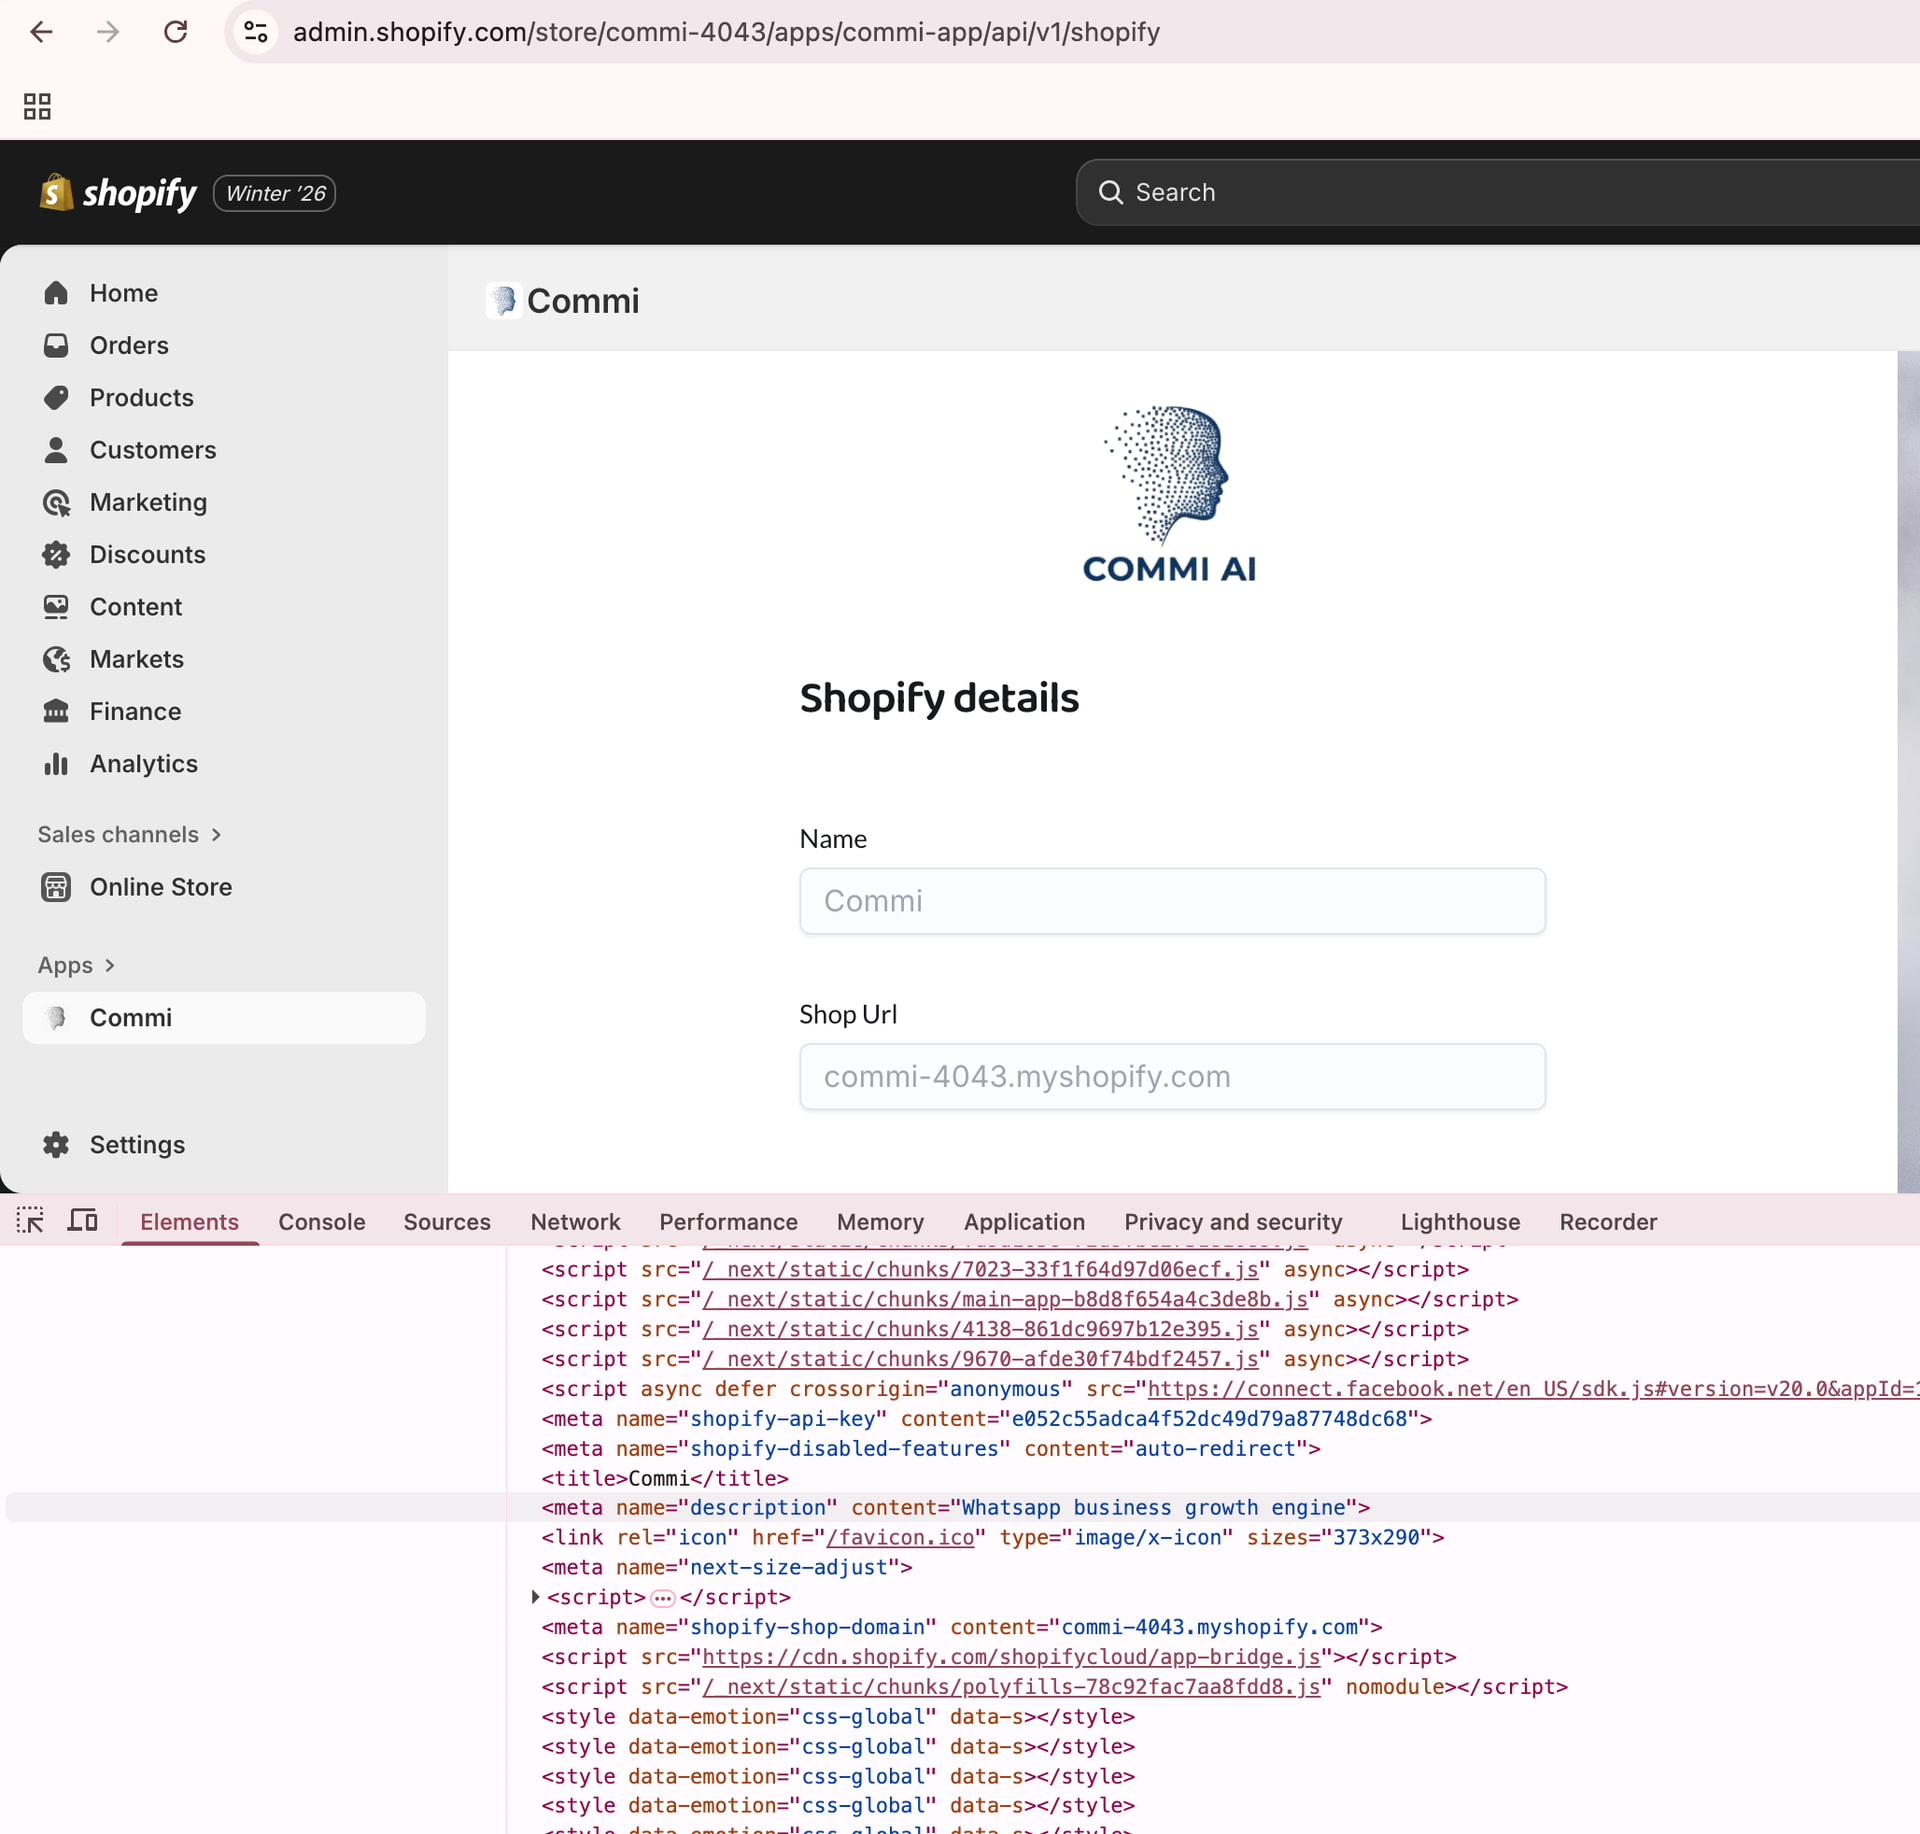Open Discounts in the sidebar
This screenshot has width=1920, height=1834.
click(147, 555)
